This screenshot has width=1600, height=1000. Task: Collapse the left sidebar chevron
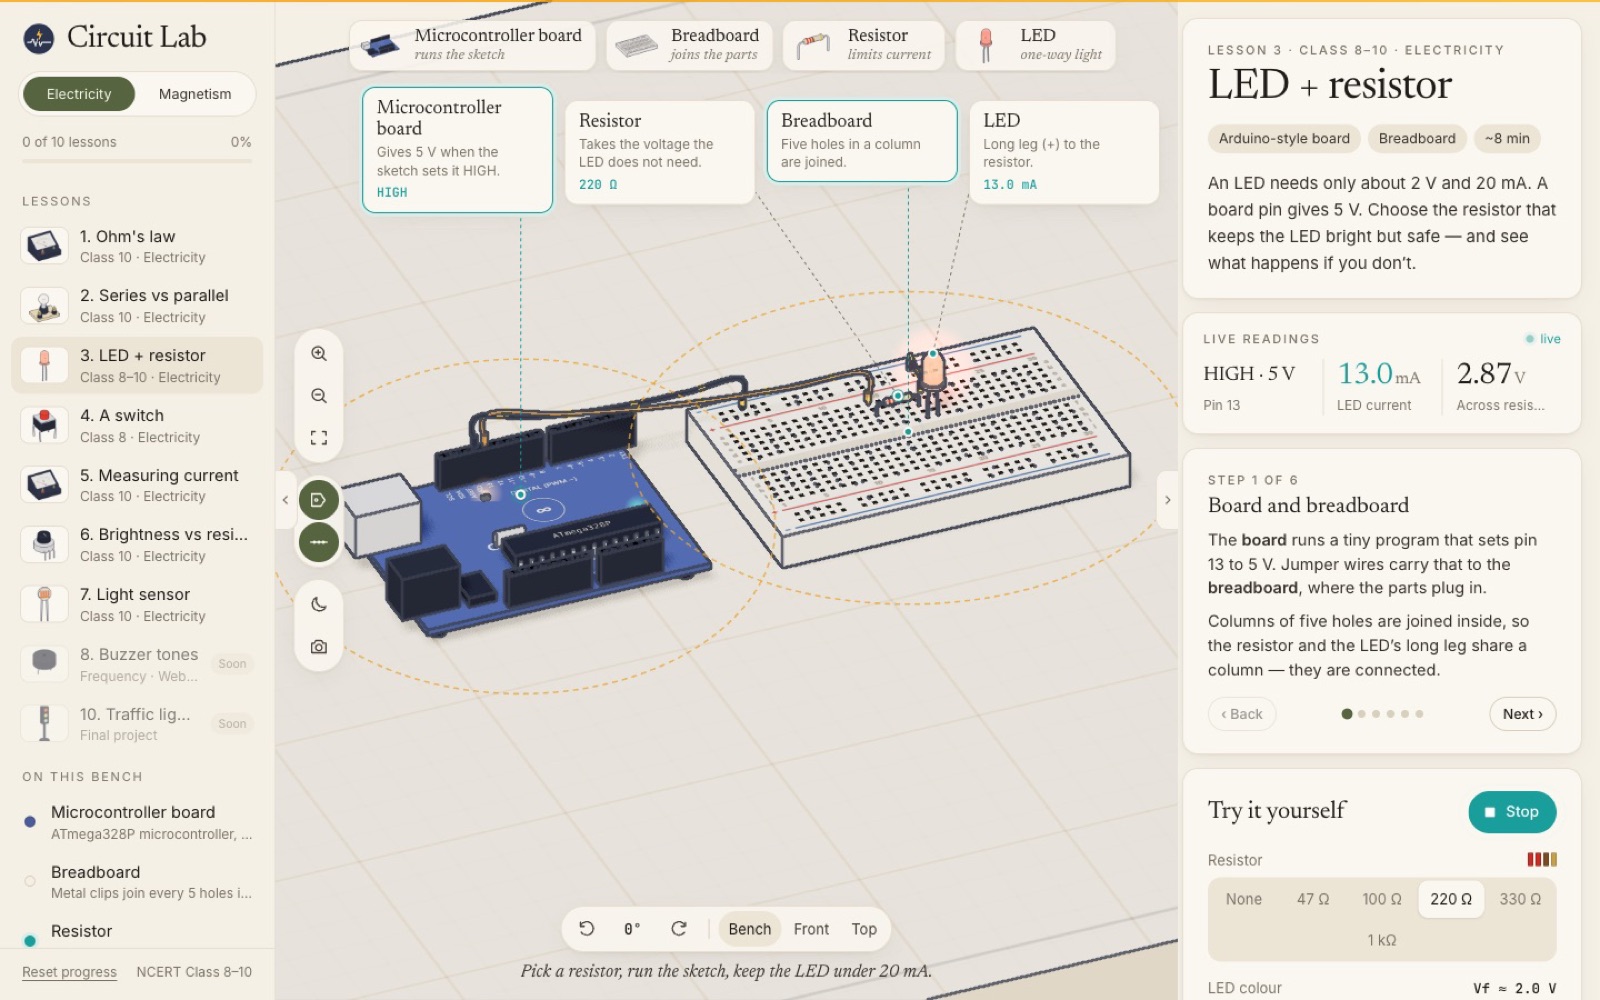pos(285,500)
